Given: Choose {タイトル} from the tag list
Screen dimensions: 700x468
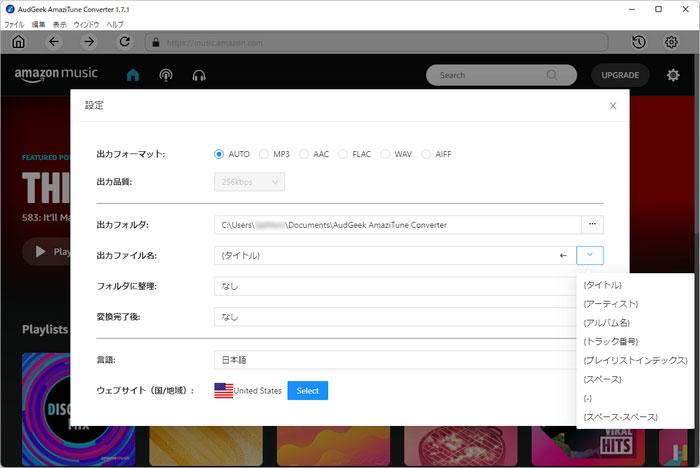Looking at the screenshot, I should 602,285.
